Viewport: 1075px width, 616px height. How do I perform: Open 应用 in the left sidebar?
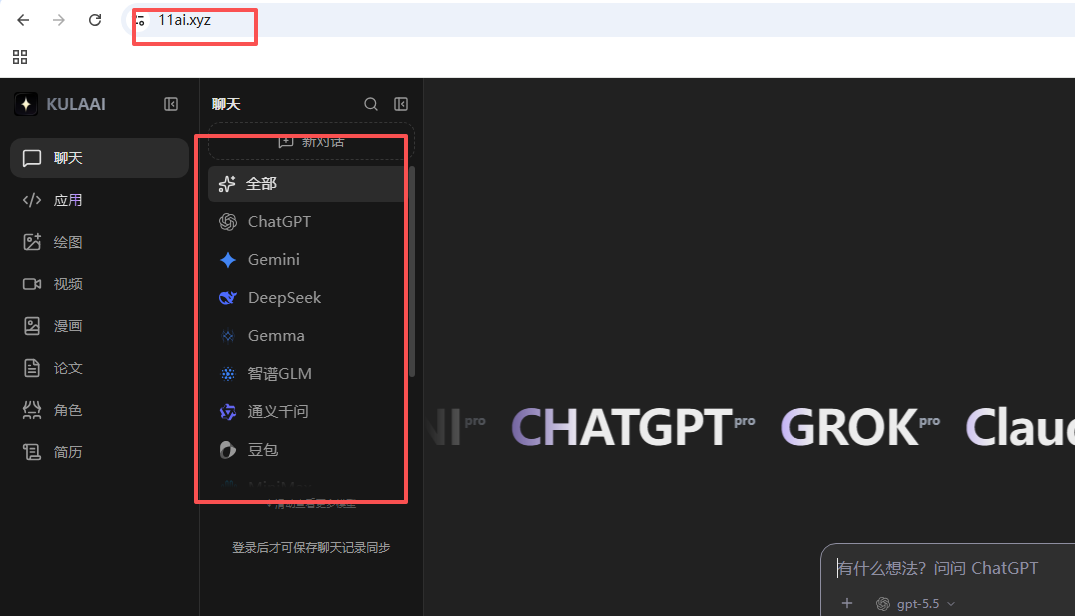pos(99,200)
